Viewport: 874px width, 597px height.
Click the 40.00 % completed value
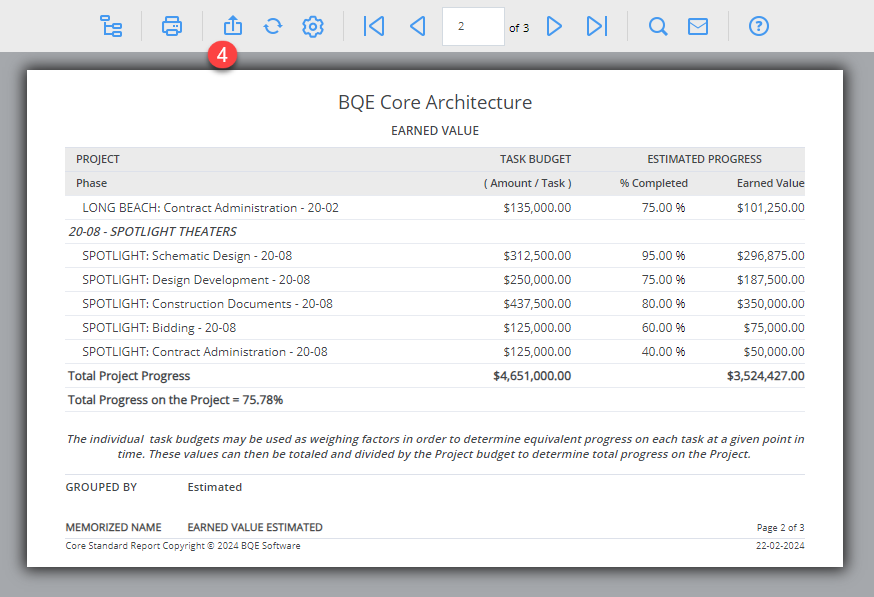point(663,352)
